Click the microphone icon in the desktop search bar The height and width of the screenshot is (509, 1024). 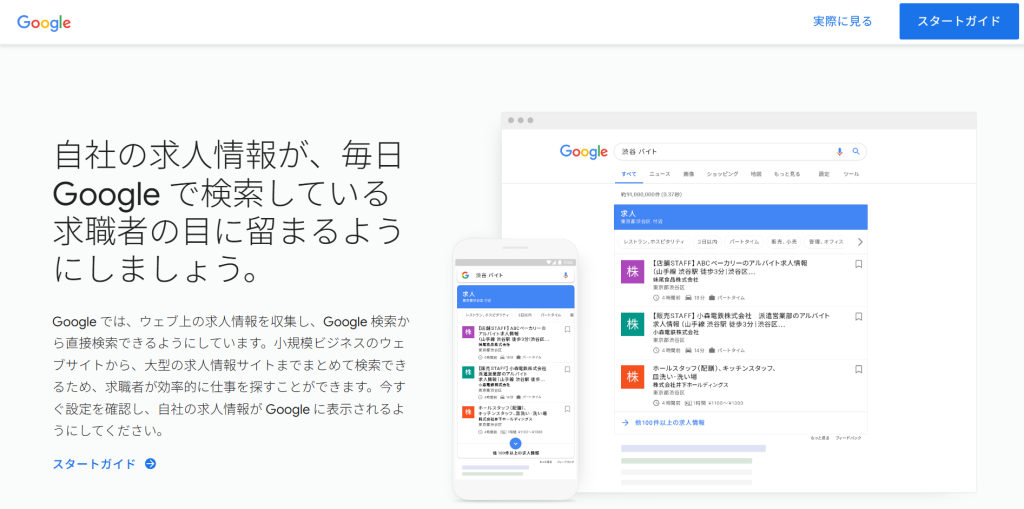(x=840, y=152)
